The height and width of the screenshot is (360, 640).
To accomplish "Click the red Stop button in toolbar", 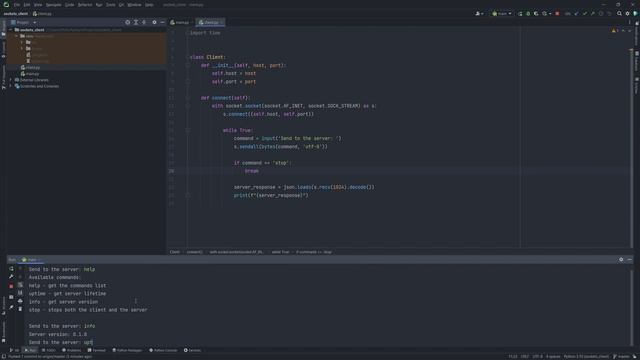I will point(557,14).
